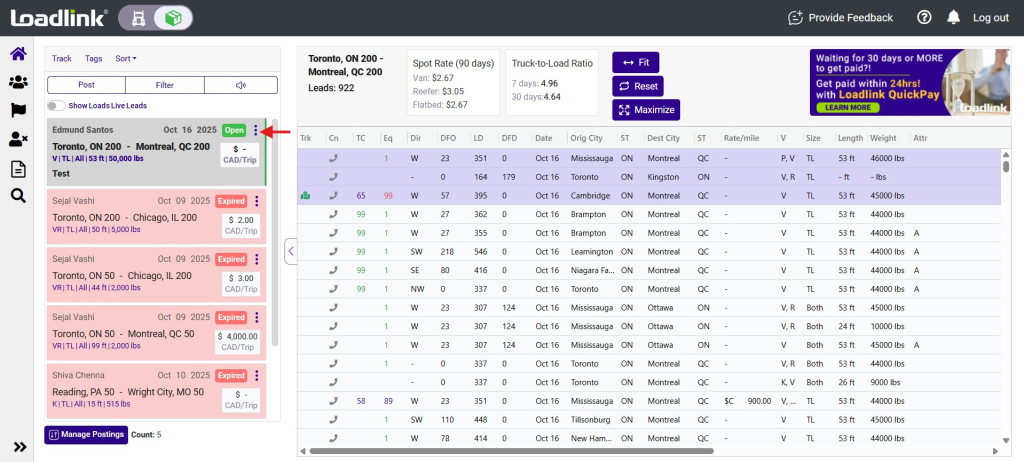
Task: Click the group of people sidebar icon
Action: coord(17,83)
